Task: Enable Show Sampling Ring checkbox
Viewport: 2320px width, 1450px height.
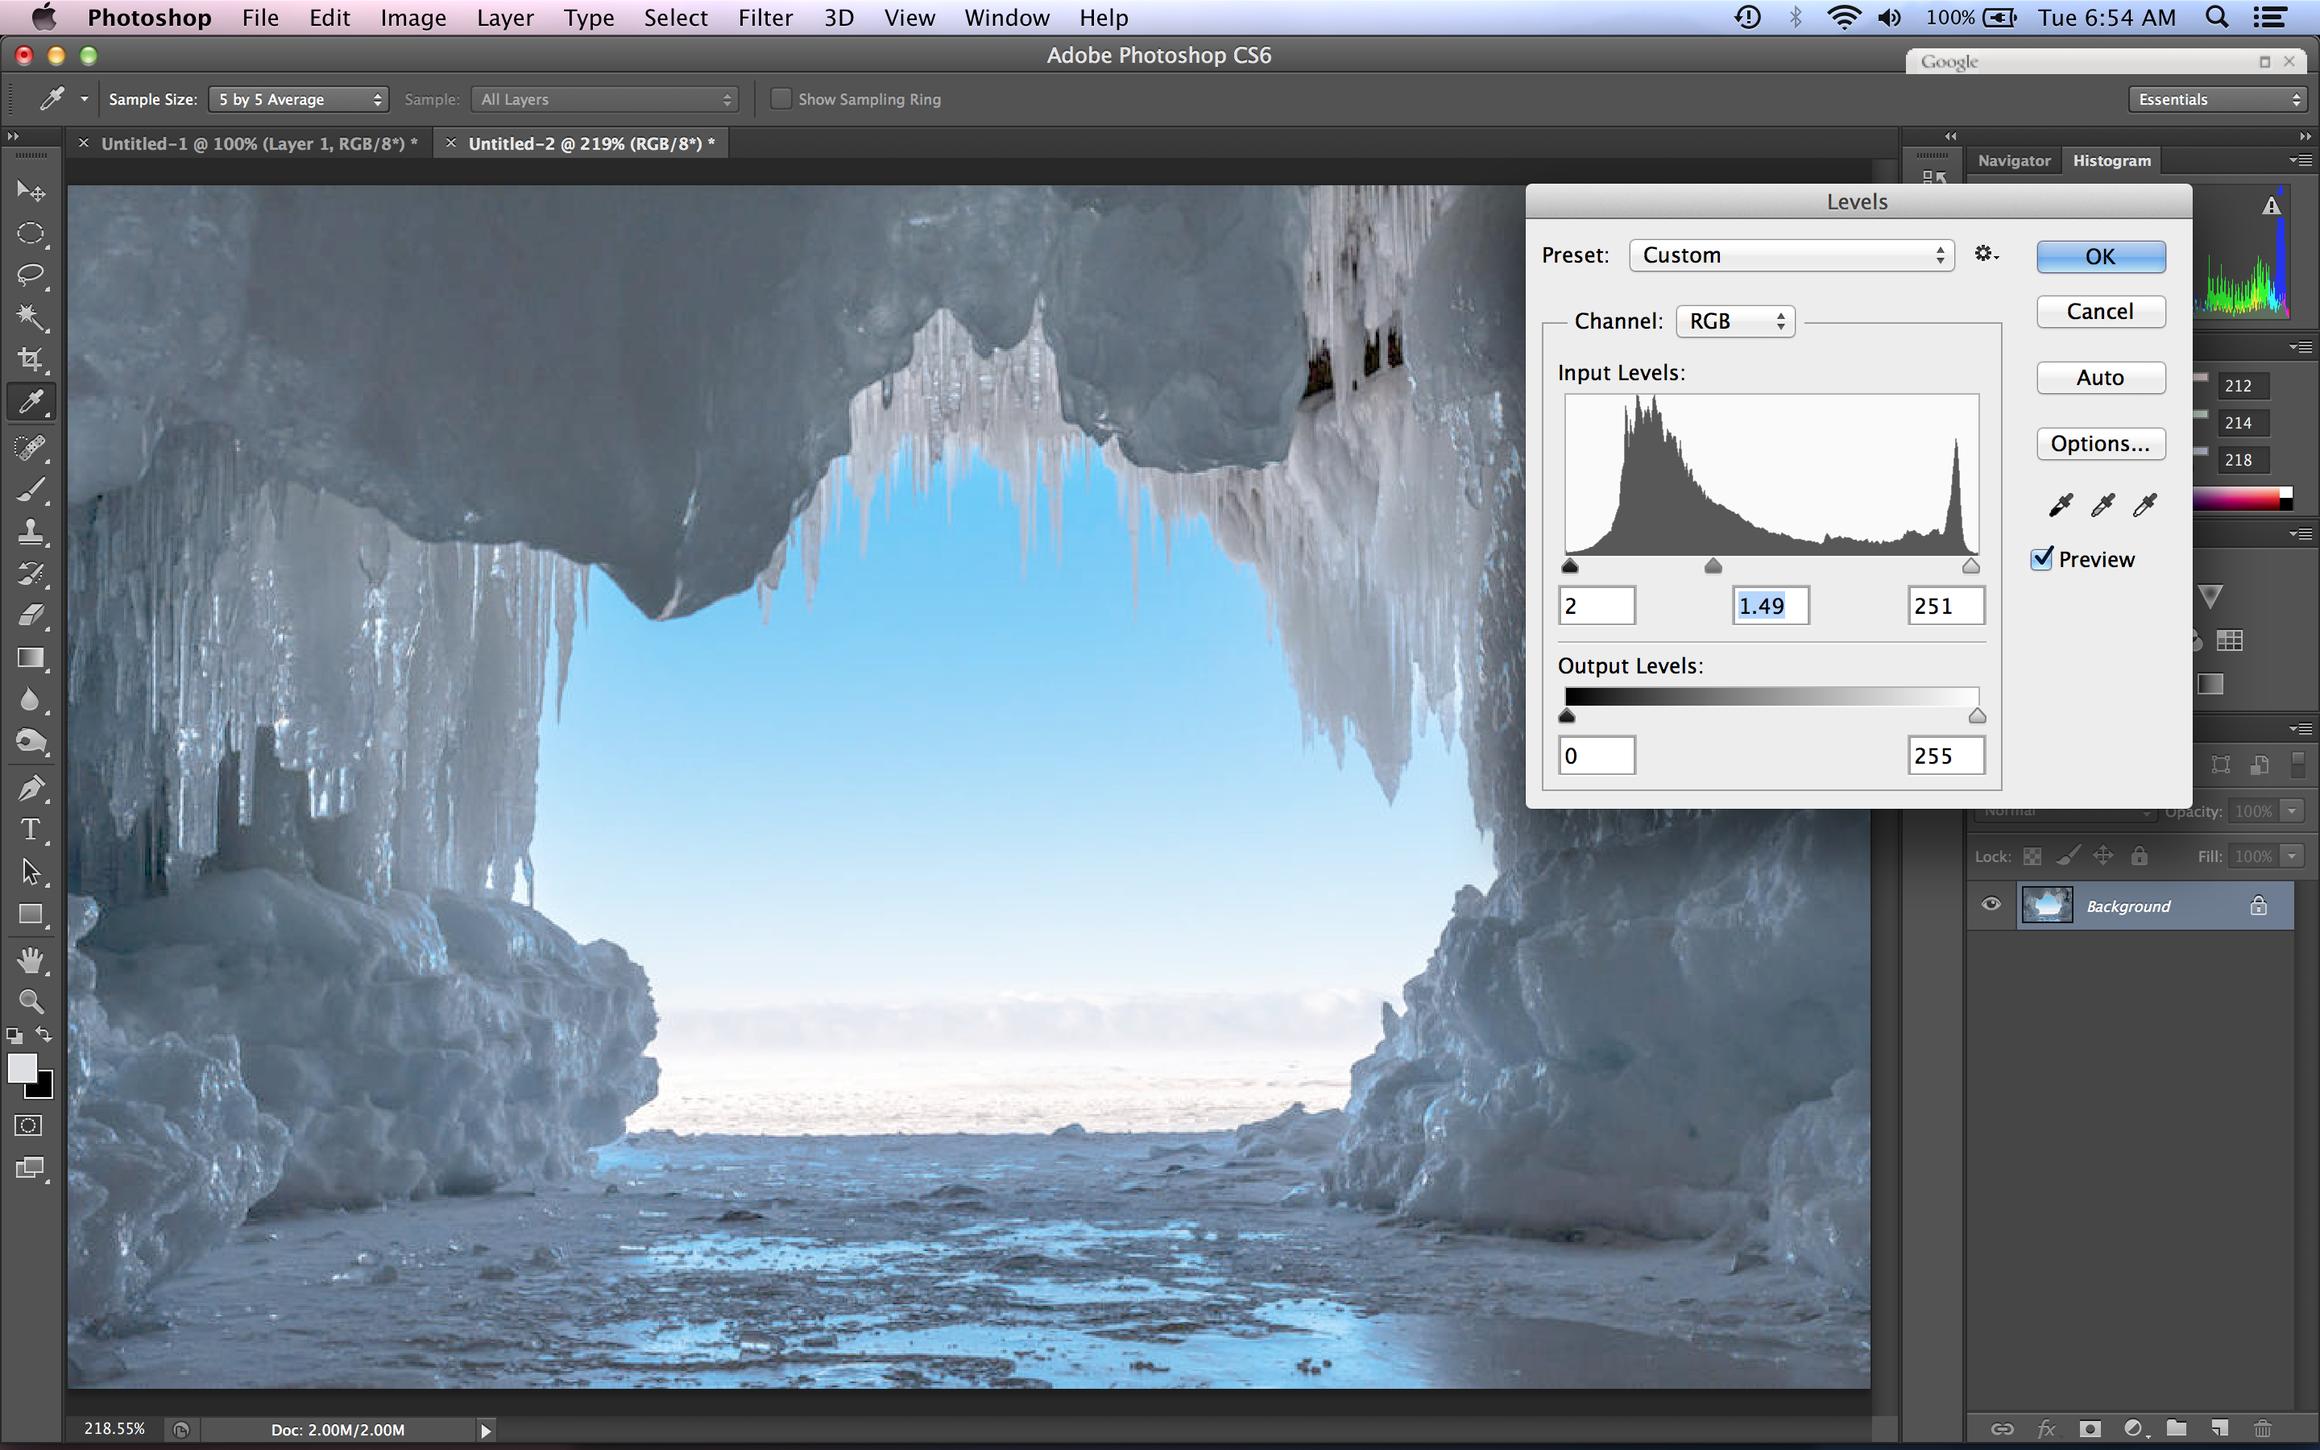Action: pos(781,99)
